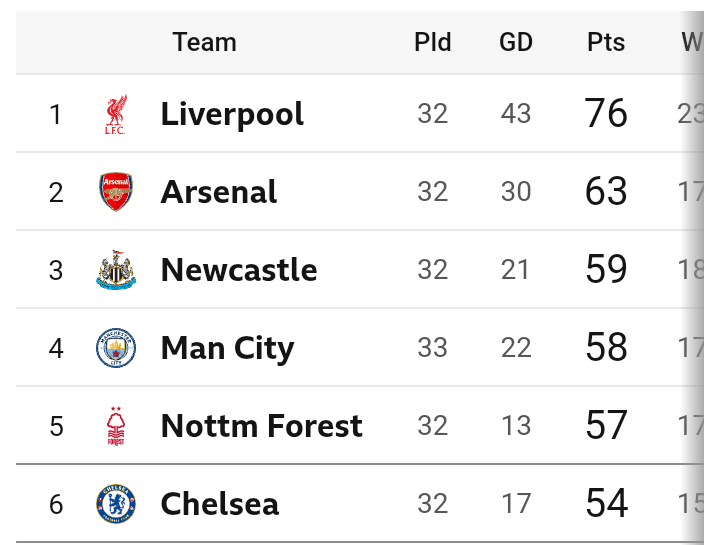Click the Arsenal club badge
Viewport: 720px width, 545px height.
coord(116,191)
